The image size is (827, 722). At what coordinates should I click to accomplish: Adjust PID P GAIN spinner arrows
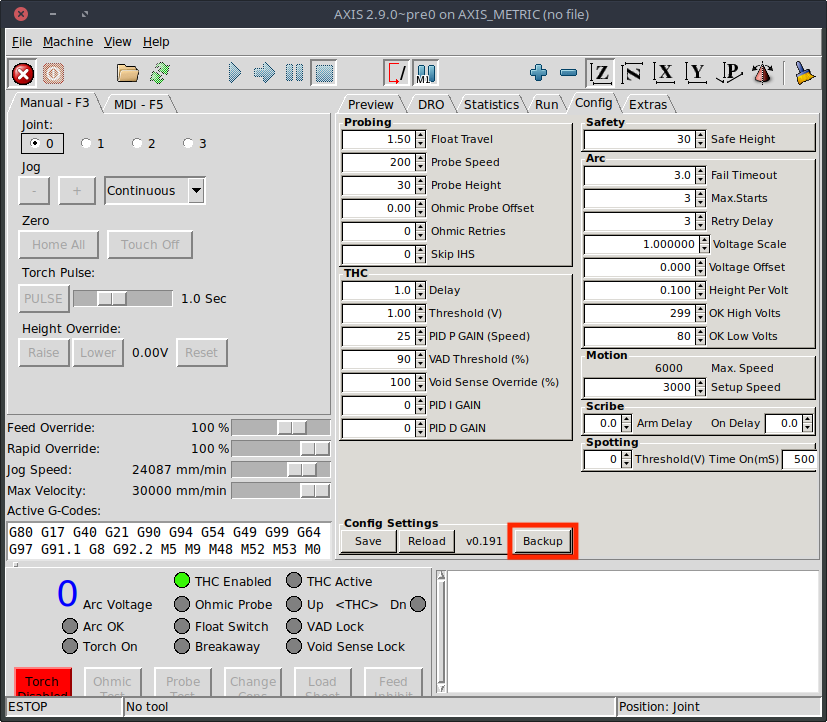point(420,336)
